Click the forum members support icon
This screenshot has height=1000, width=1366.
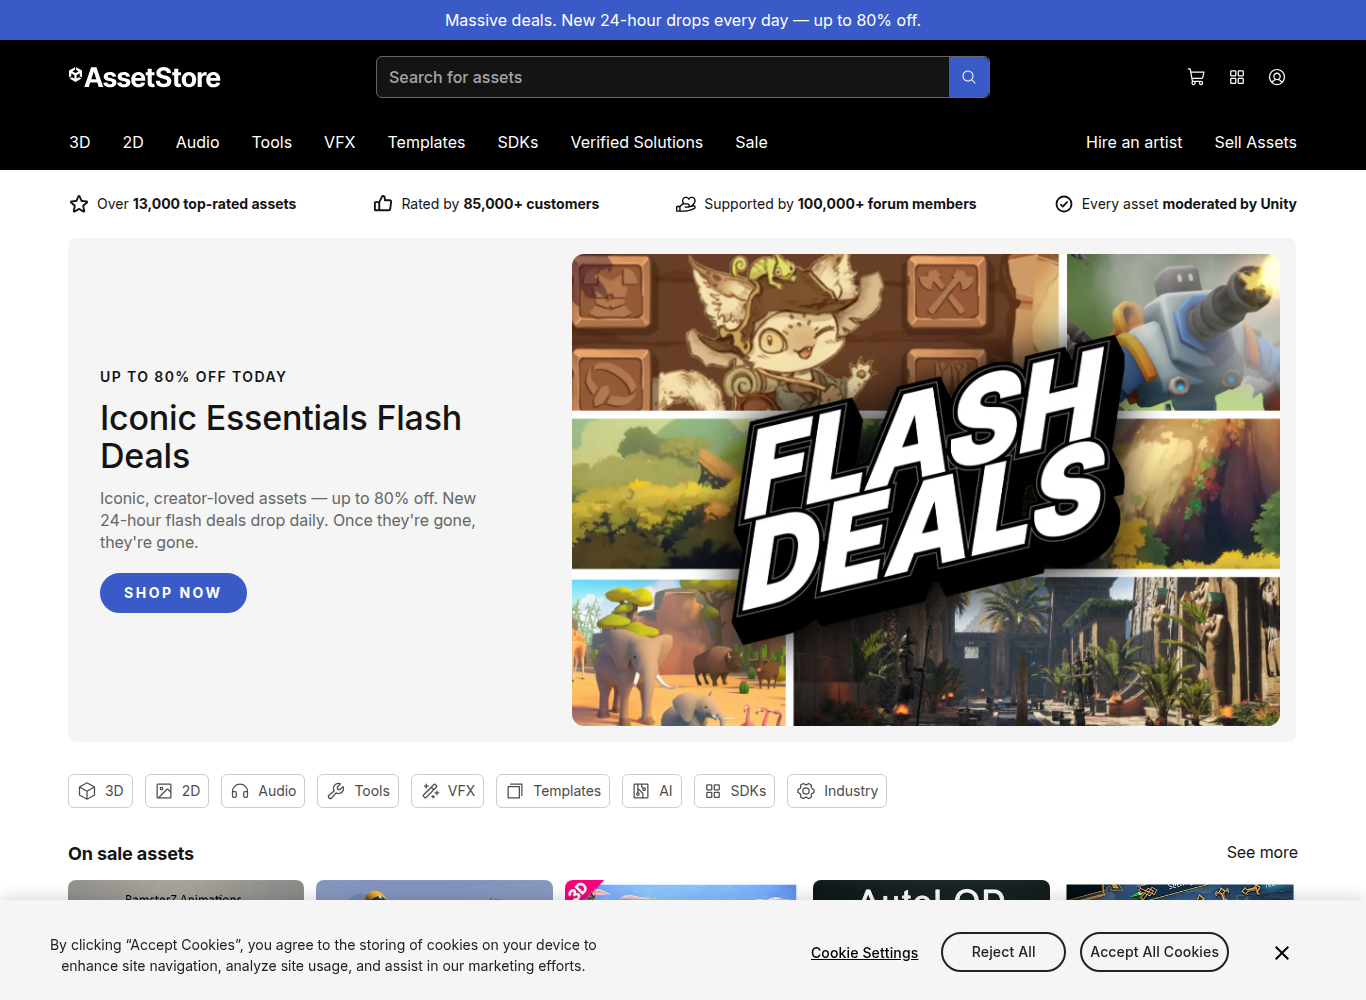(686, 204)
